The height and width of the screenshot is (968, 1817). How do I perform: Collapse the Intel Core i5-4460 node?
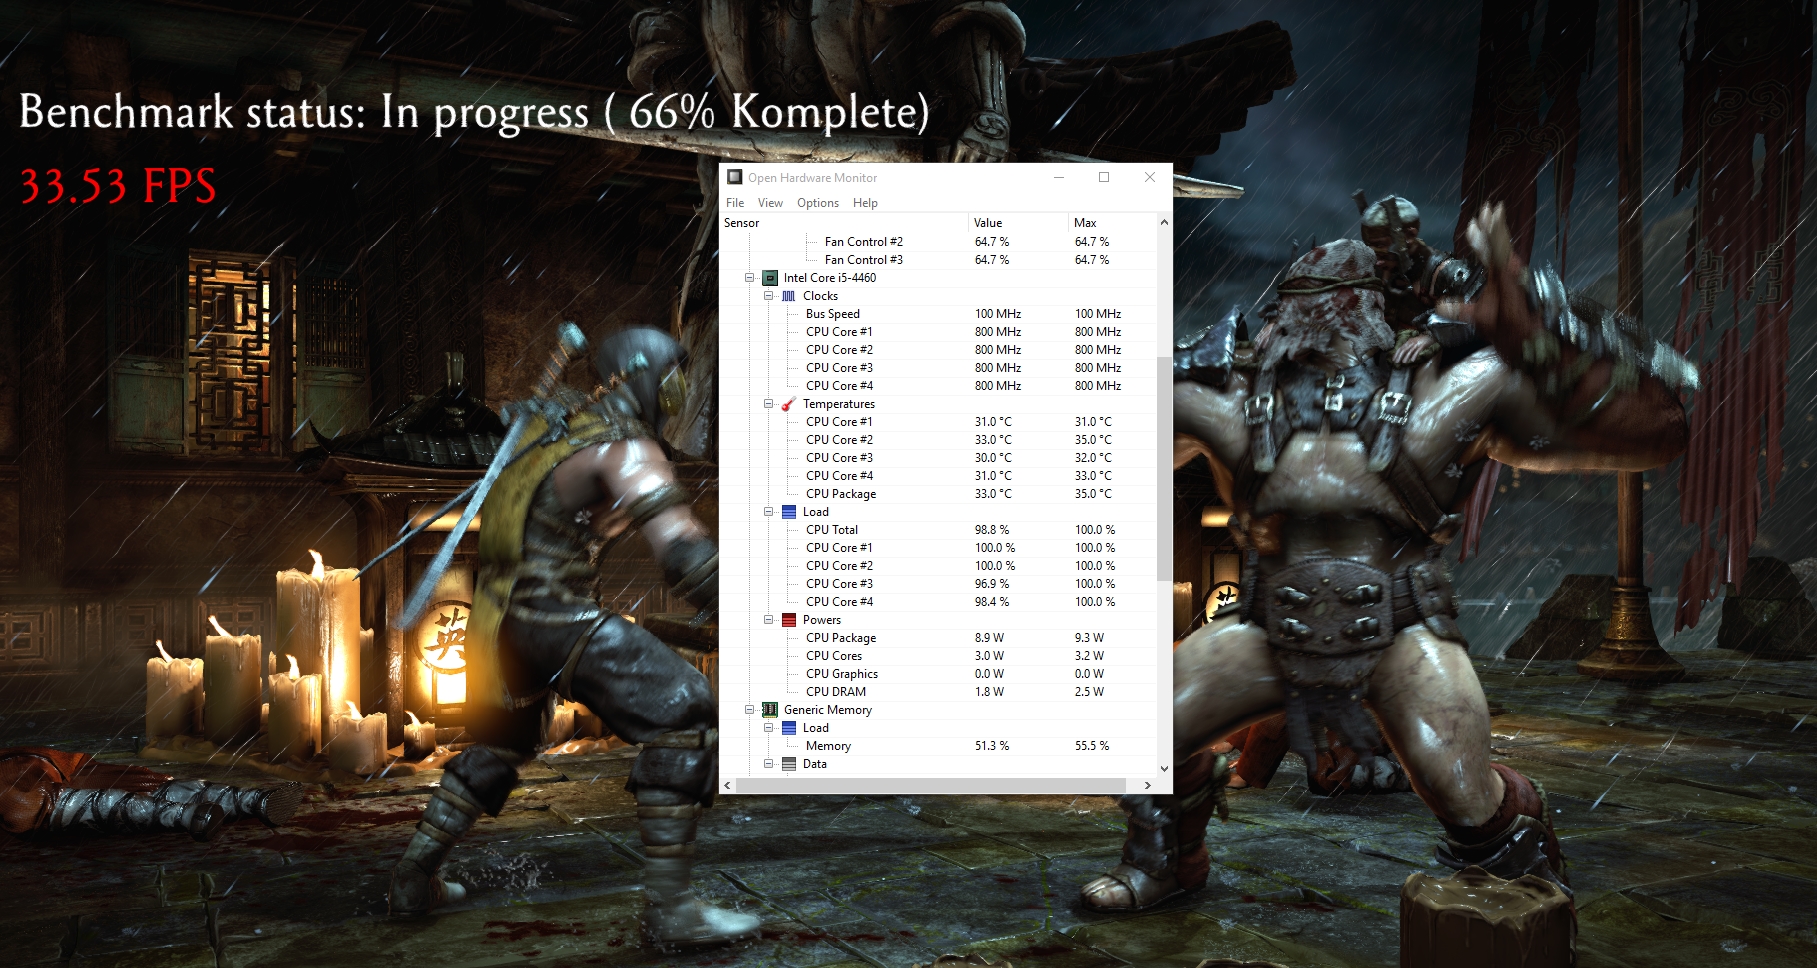click(x=749, y=278)
